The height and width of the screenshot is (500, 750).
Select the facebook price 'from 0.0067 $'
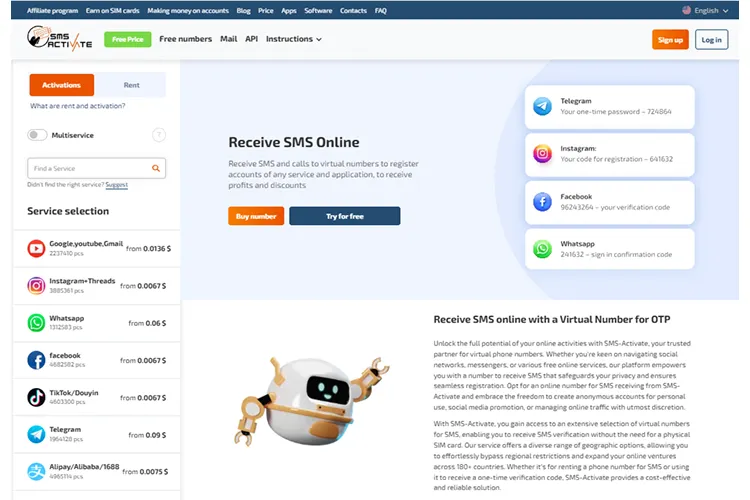pyautogui.click(x=143, y=360)
